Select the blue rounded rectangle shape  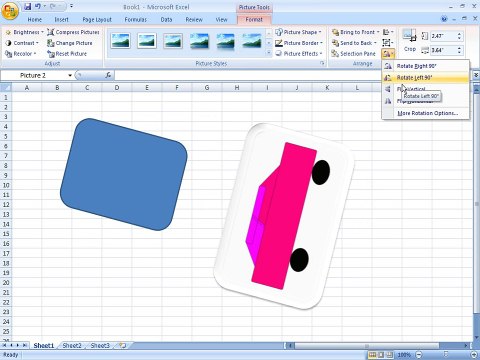pyautogui.click(x=124, y=174)
